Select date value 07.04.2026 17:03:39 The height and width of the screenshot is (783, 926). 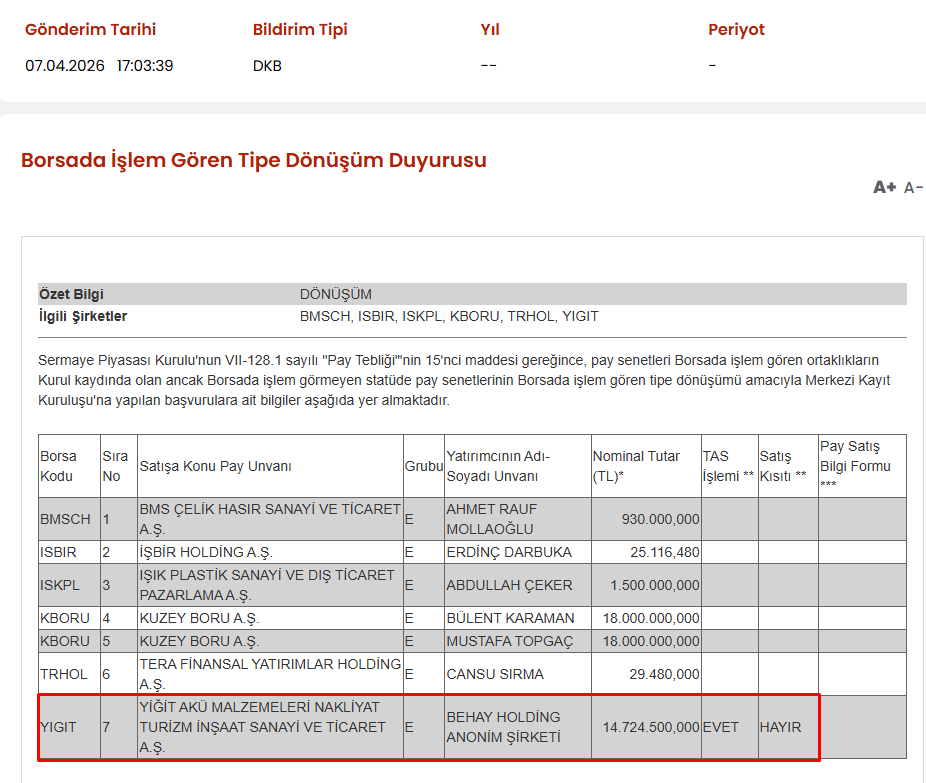pos(99,66)
